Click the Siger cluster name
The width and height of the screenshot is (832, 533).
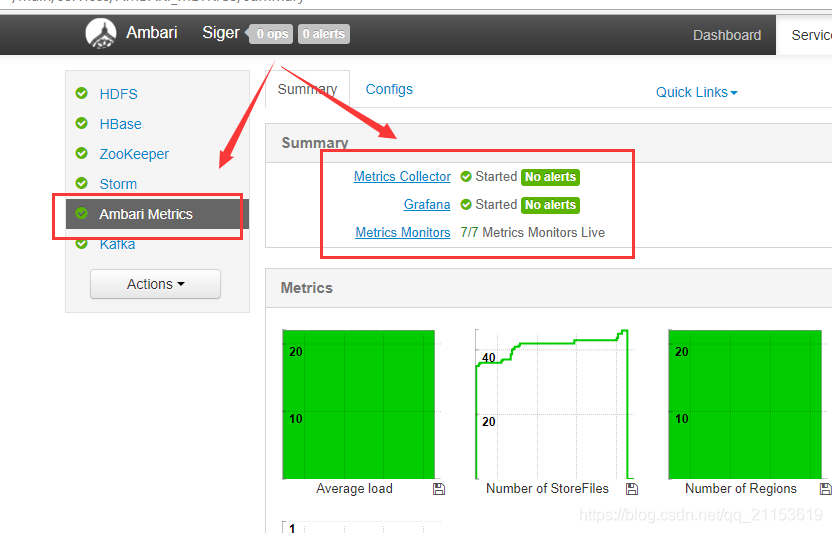[221, 32]
